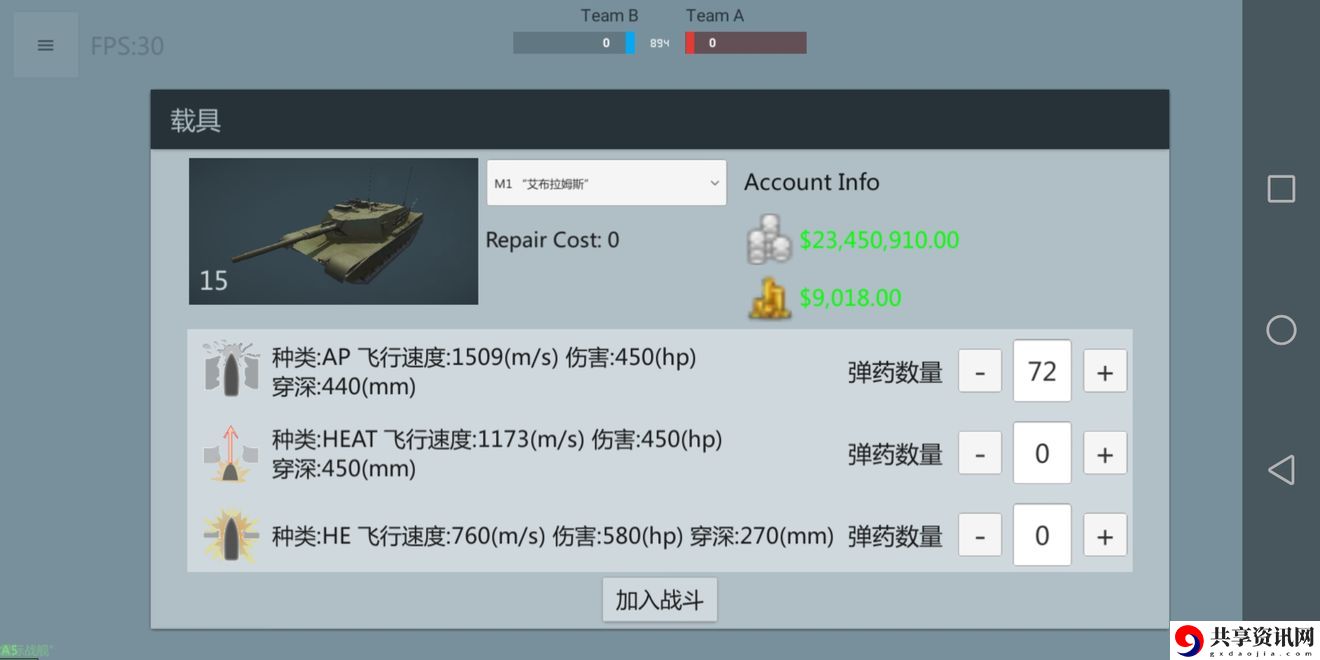This screenshot has width=1320, height=660.
Task: Click the Team A label
Action: point(715,16)
